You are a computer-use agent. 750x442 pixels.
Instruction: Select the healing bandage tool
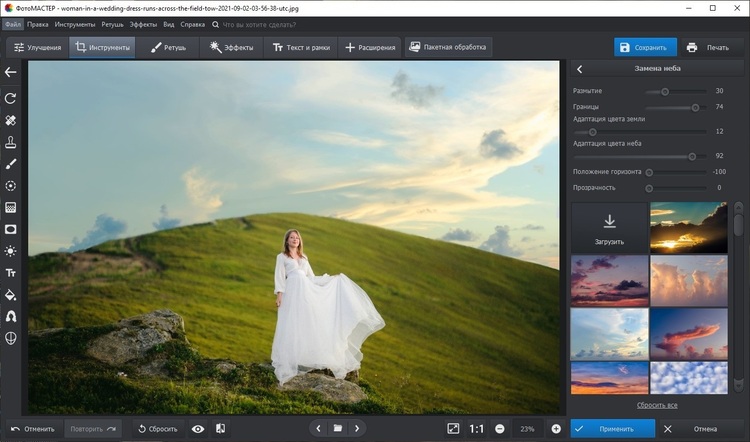point(11,120)
